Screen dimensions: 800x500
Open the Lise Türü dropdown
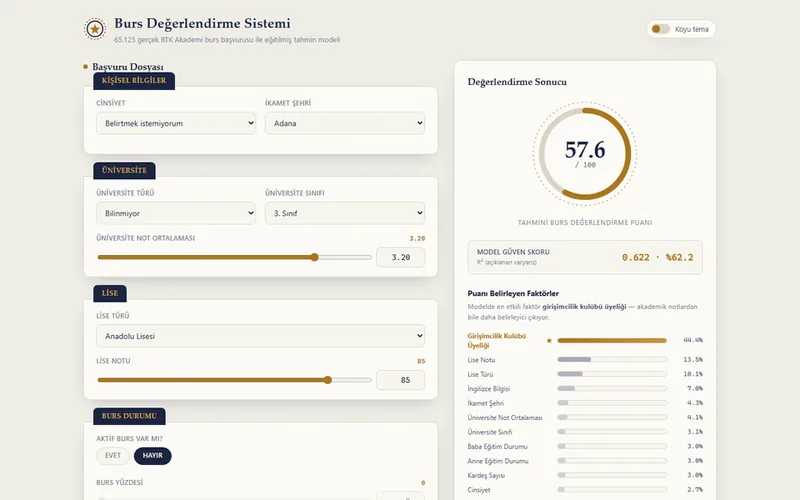[261, 336]
